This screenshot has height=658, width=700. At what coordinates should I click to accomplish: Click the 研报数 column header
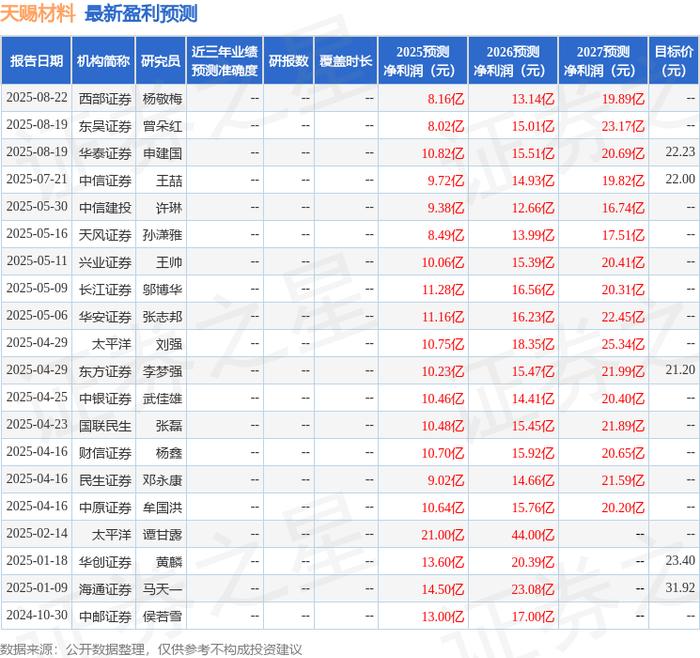[x=288, y=61]
